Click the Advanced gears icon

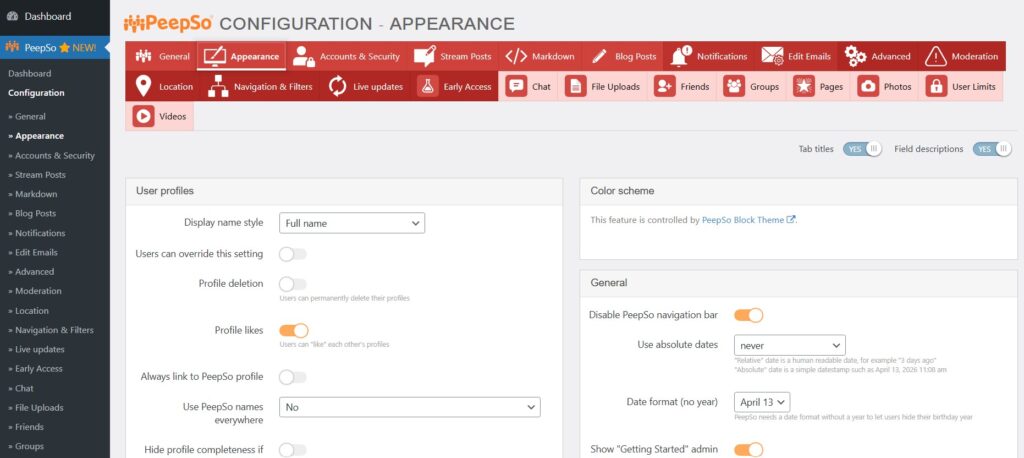(x=855, y=56)
